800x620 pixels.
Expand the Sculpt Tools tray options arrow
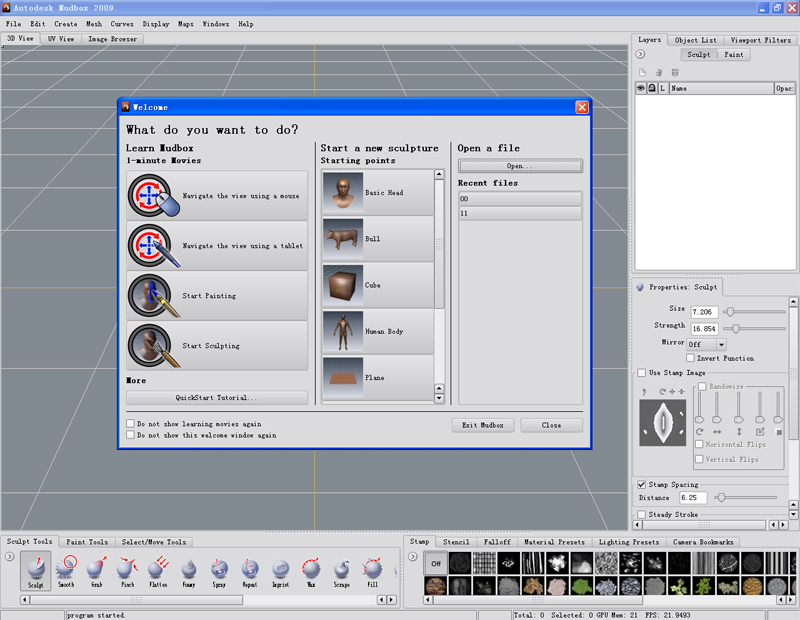click(x=10, y=556)
